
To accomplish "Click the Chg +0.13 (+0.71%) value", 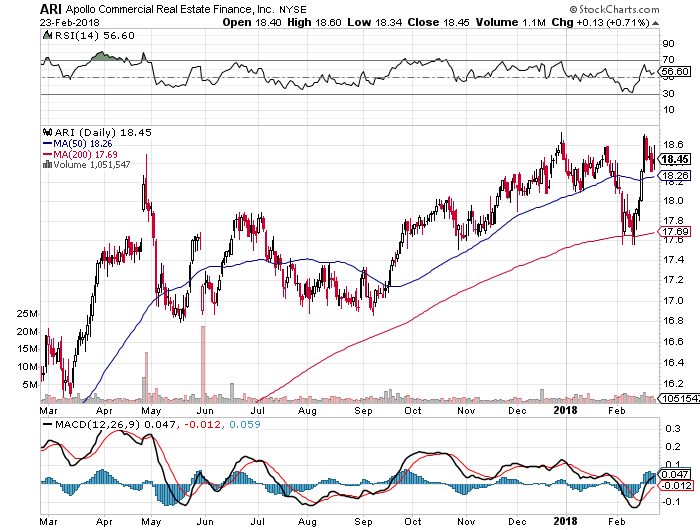I will (x=600, y=22).
